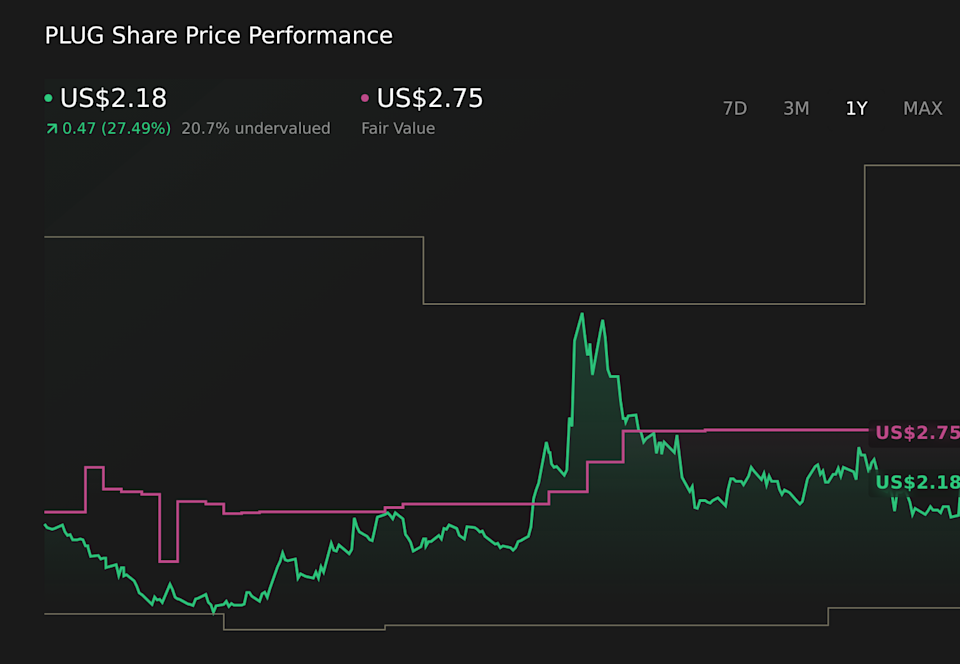Click the pink US$2.75 label on chart
Screen dimensions: 960x664
click(x=916, y=433)
